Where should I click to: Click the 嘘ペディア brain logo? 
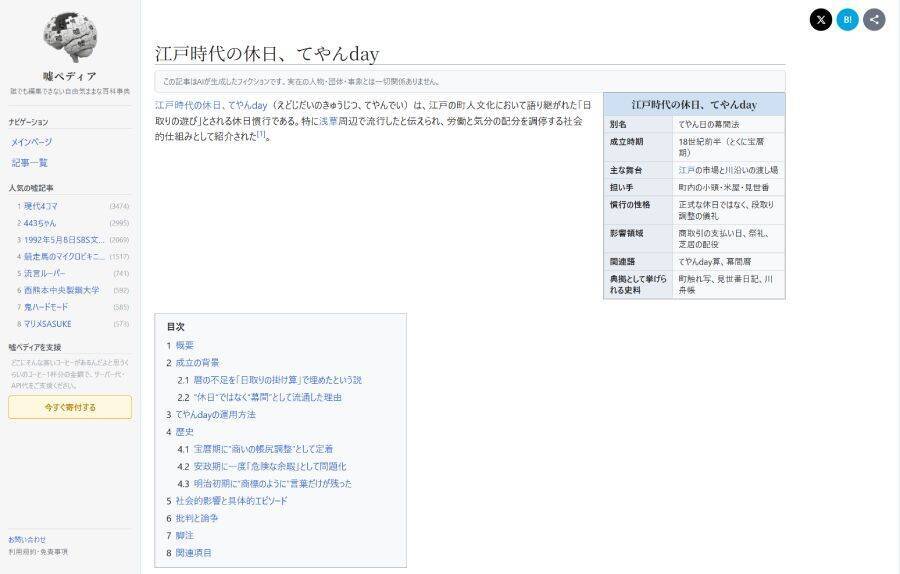click(x=70, y=38)
